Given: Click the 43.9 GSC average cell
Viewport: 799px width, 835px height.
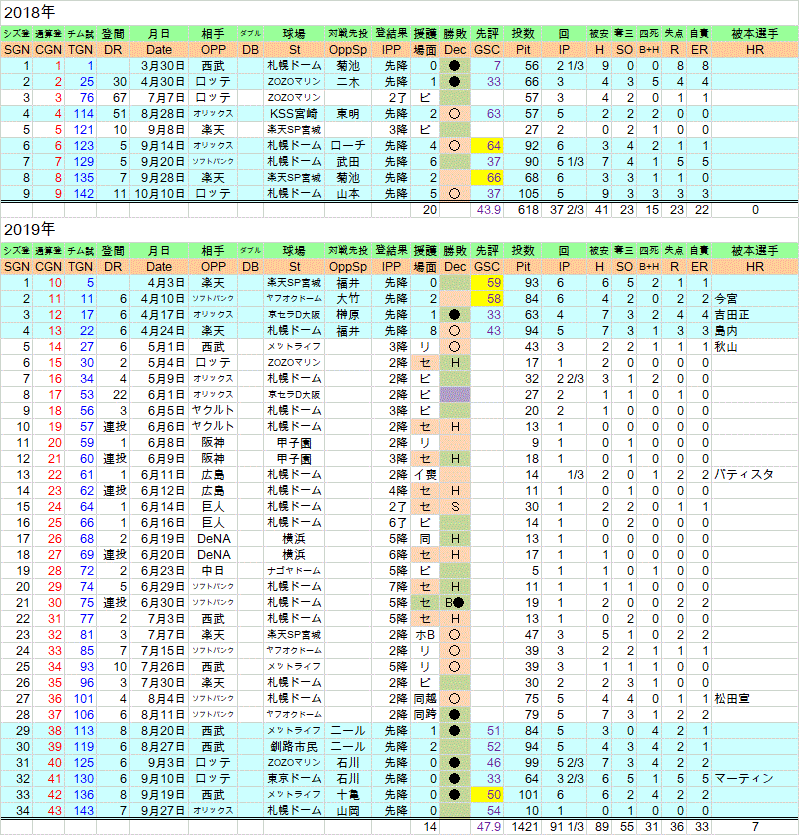Looking at the screenshot, I should (487, 210).
